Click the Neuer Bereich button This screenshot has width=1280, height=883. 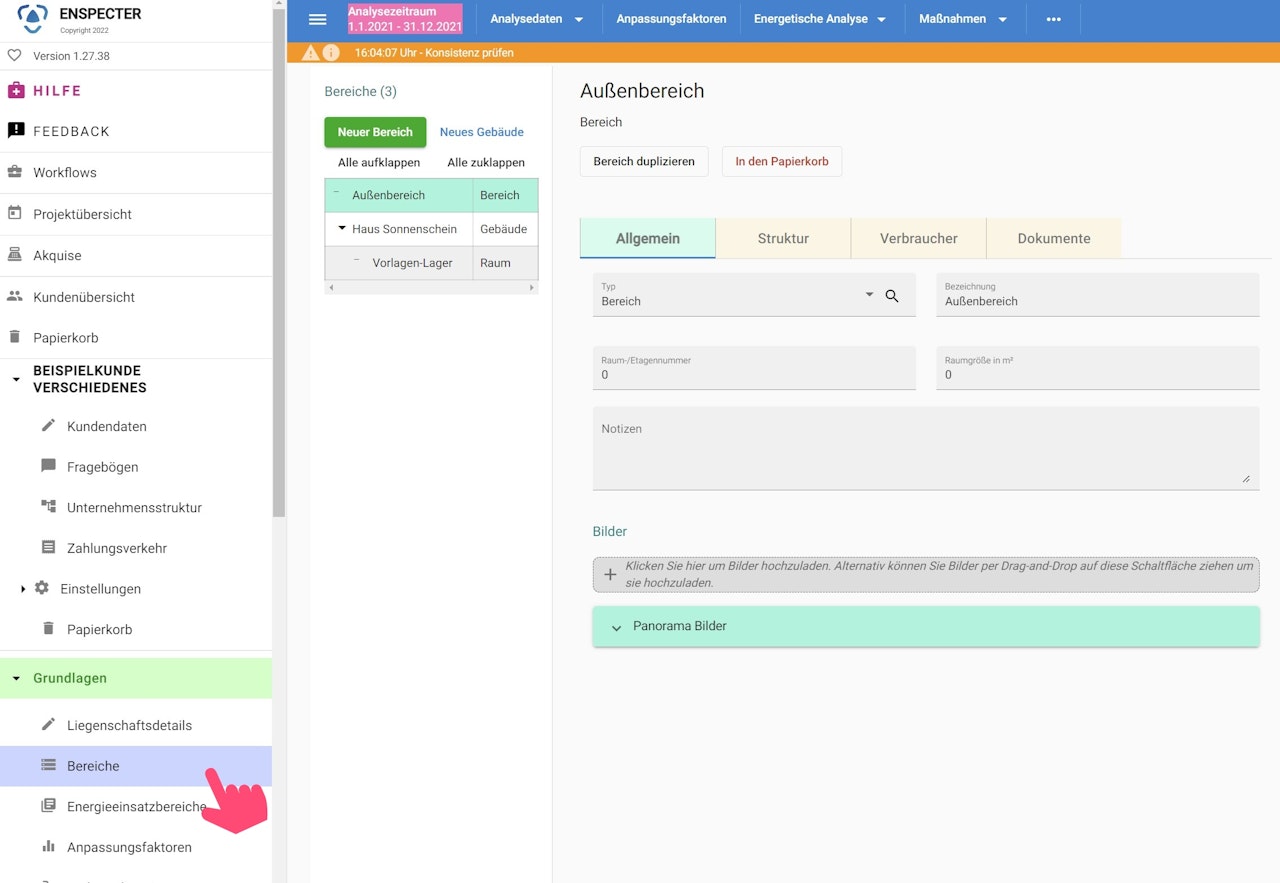pyautogui.click(x=375, y=132)
